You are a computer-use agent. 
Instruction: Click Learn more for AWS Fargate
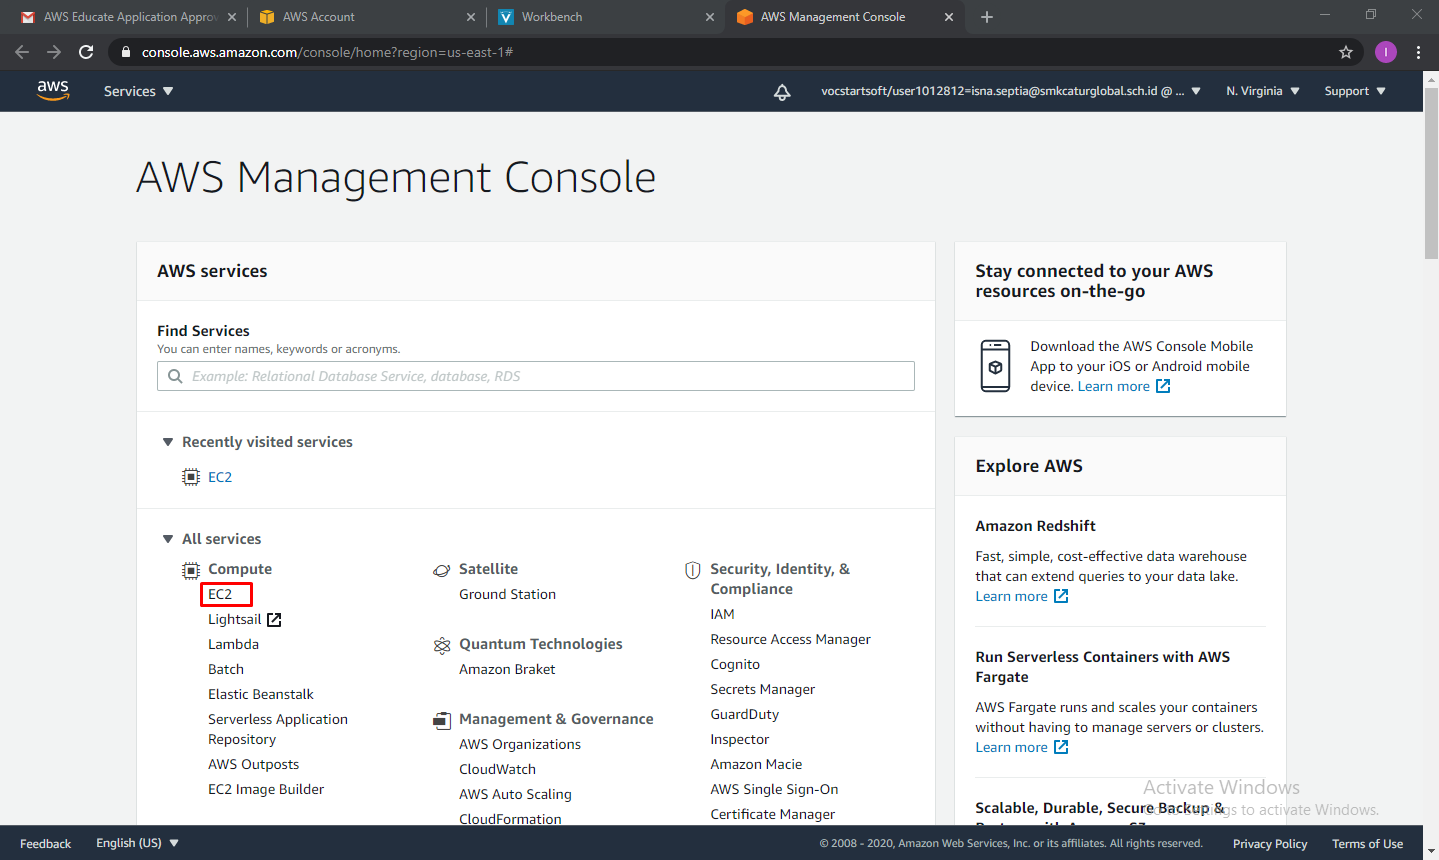pyautogui.click(x=1011, y=747)
